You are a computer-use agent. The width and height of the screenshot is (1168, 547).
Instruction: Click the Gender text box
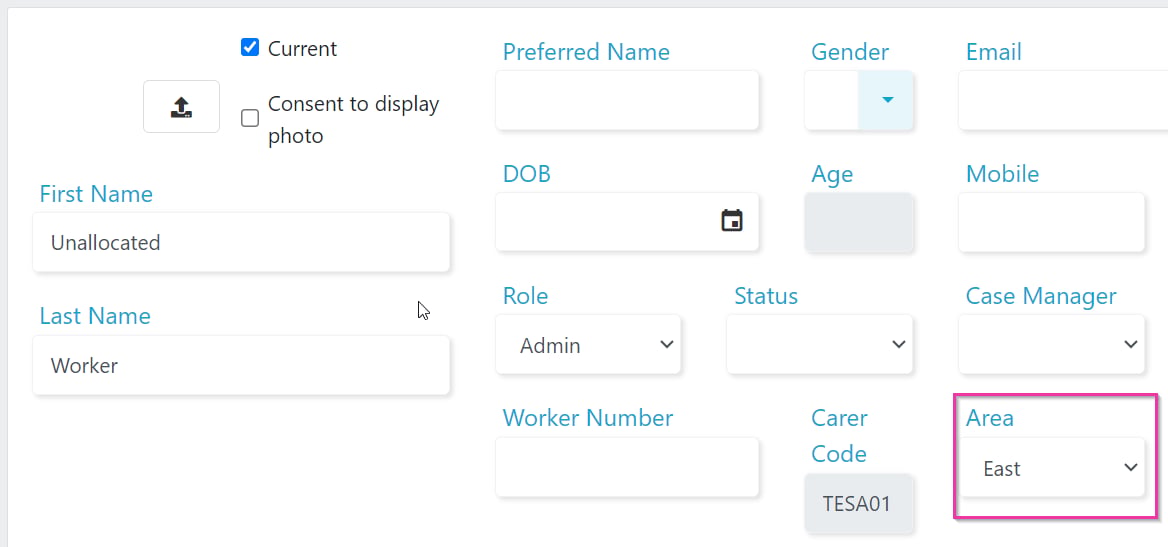[831, 100]
